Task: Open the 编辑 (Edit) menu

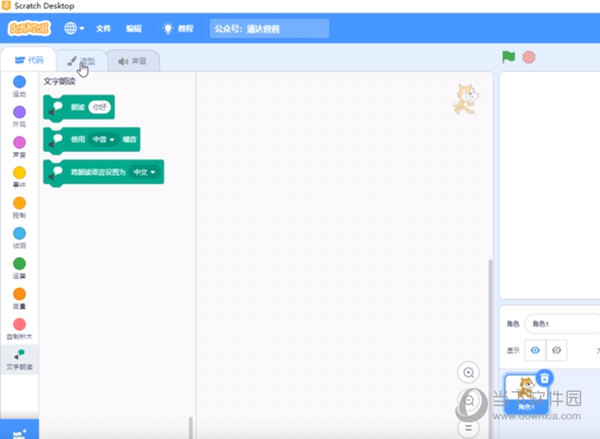Action: 134,29
